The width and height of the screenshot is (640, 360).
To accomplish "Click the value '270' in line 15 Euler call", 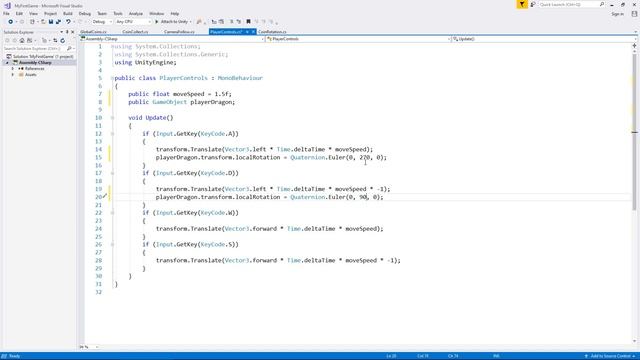I will (365, 157).
